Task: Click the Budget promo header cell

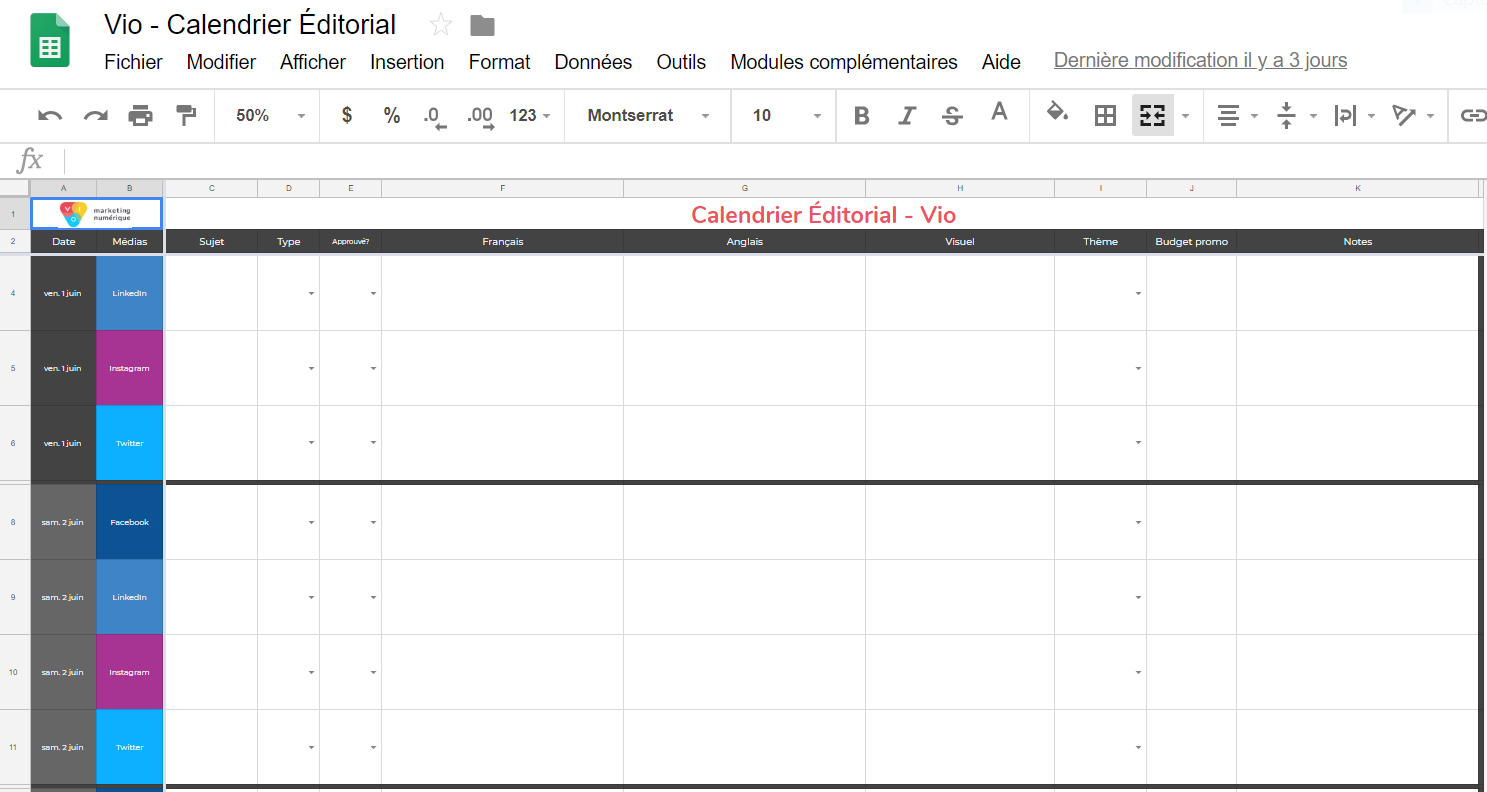Action: tap(1191, 241)
